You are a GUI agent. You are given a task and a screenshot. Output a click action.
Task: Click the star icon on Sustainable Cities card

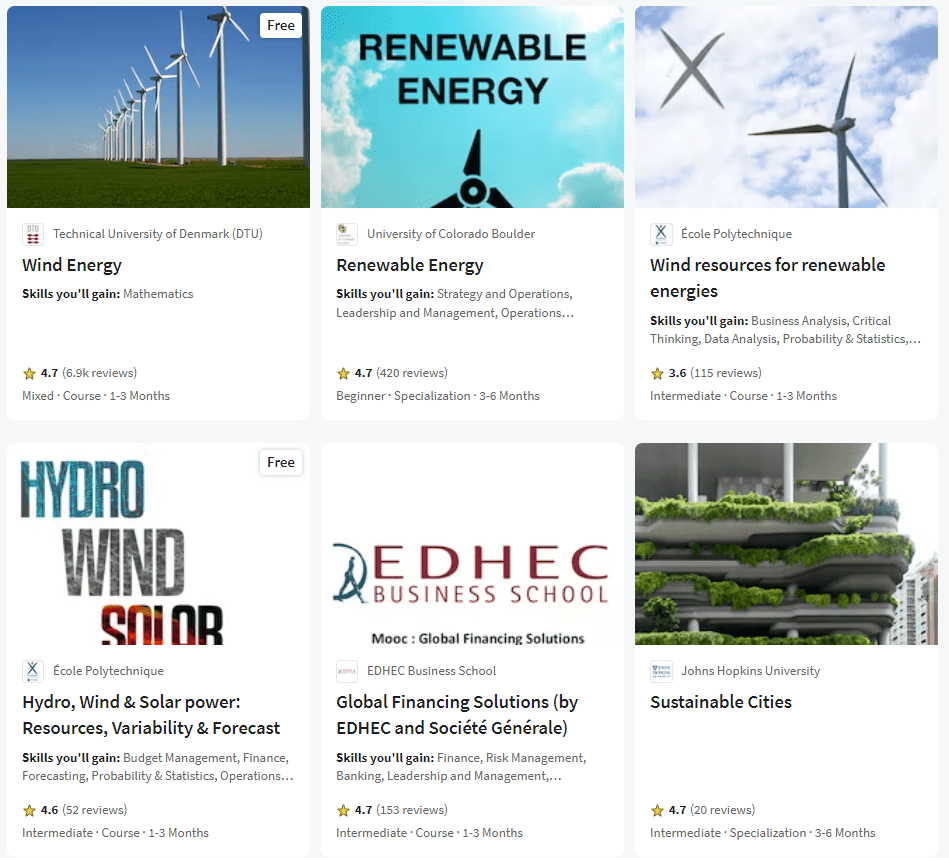657,810
